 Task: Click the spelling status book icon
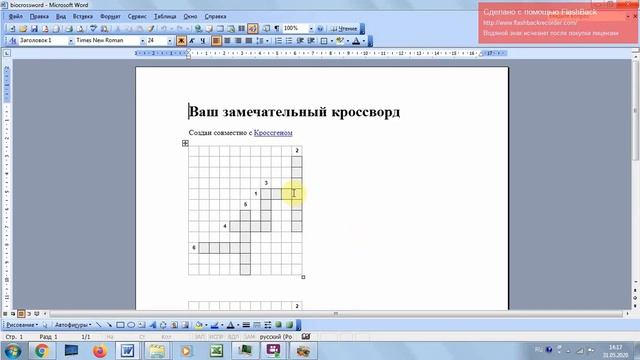pyautogui.click(x=306, y=337)
